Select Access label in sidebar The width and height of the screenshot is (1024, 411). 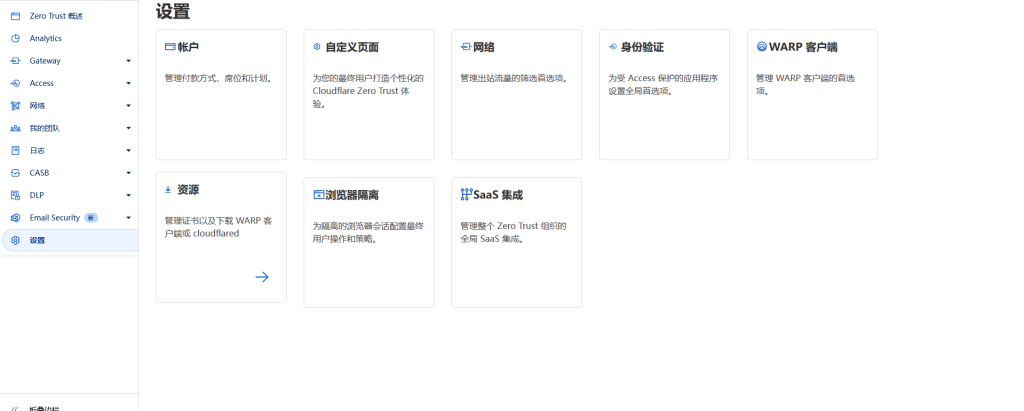click(42, 83)
